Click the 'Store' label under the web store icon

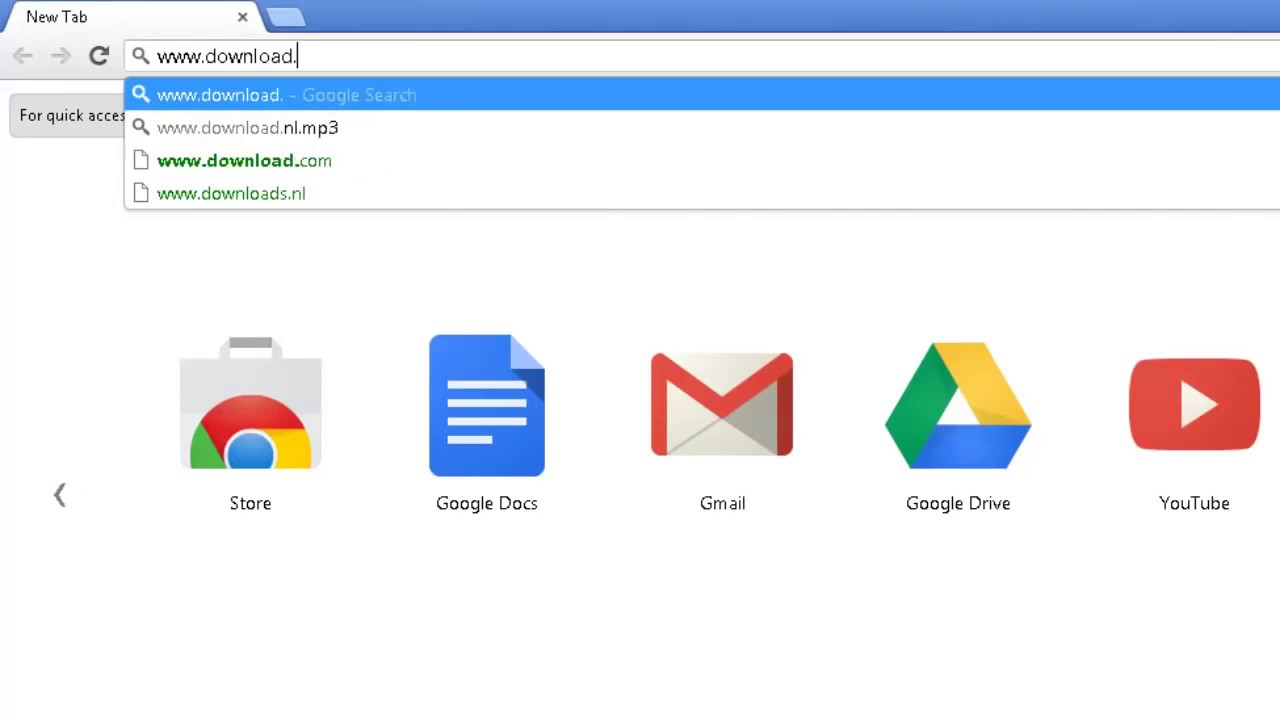(x=250, y=503)
